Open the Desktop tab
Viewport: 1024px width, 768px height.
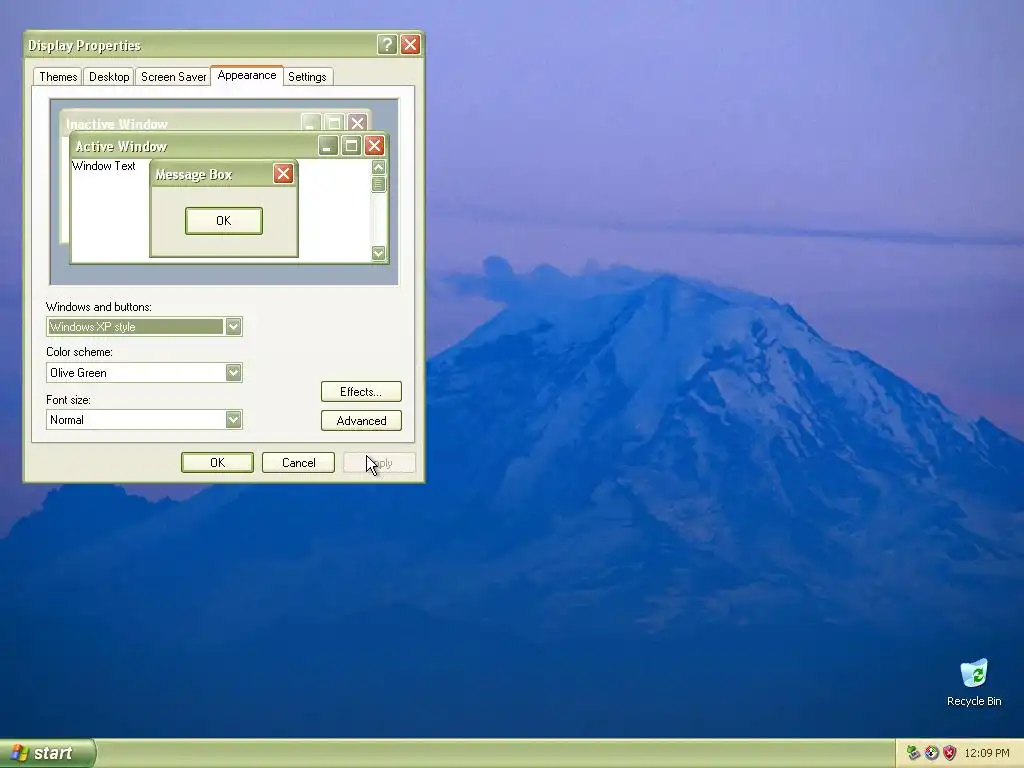(x=108, y=76)
